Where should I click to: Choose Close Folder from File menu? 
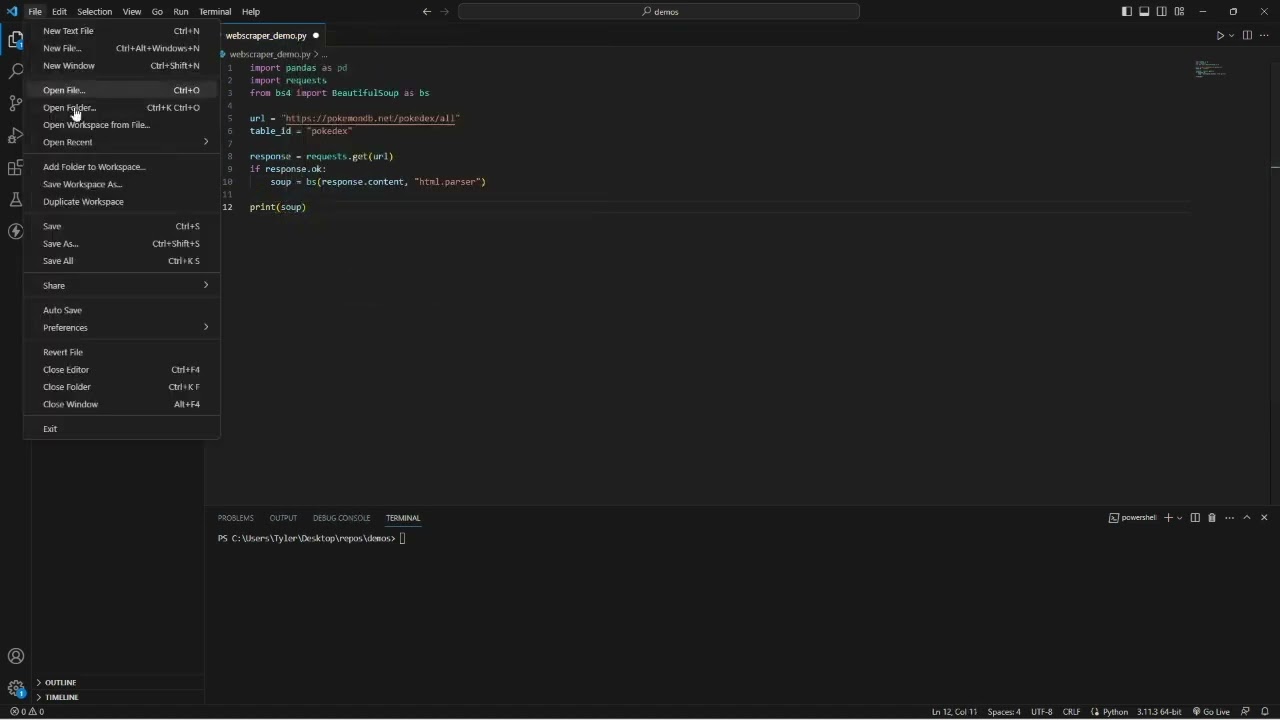coord(121,387)
